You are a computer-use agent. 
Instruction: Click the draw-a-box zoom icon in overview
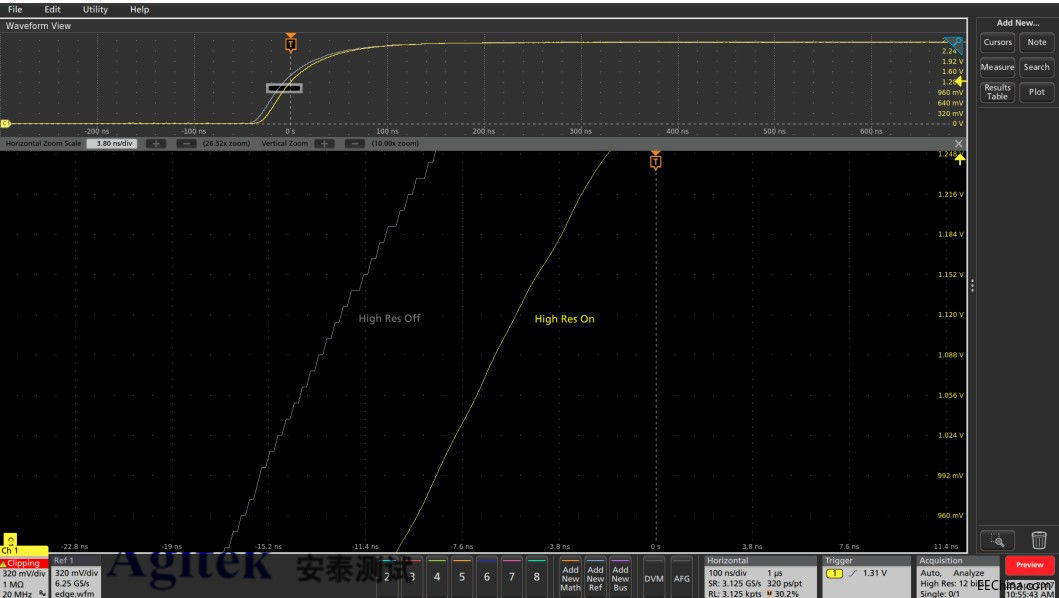[x=953, y=43]
